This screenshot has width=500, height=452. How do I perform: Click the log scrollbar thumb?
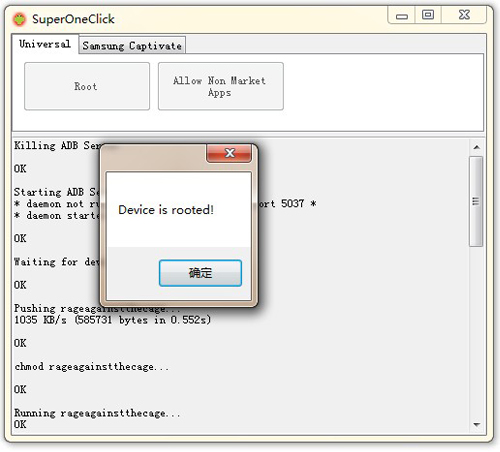pyautogui.click(x=476, y=202)
